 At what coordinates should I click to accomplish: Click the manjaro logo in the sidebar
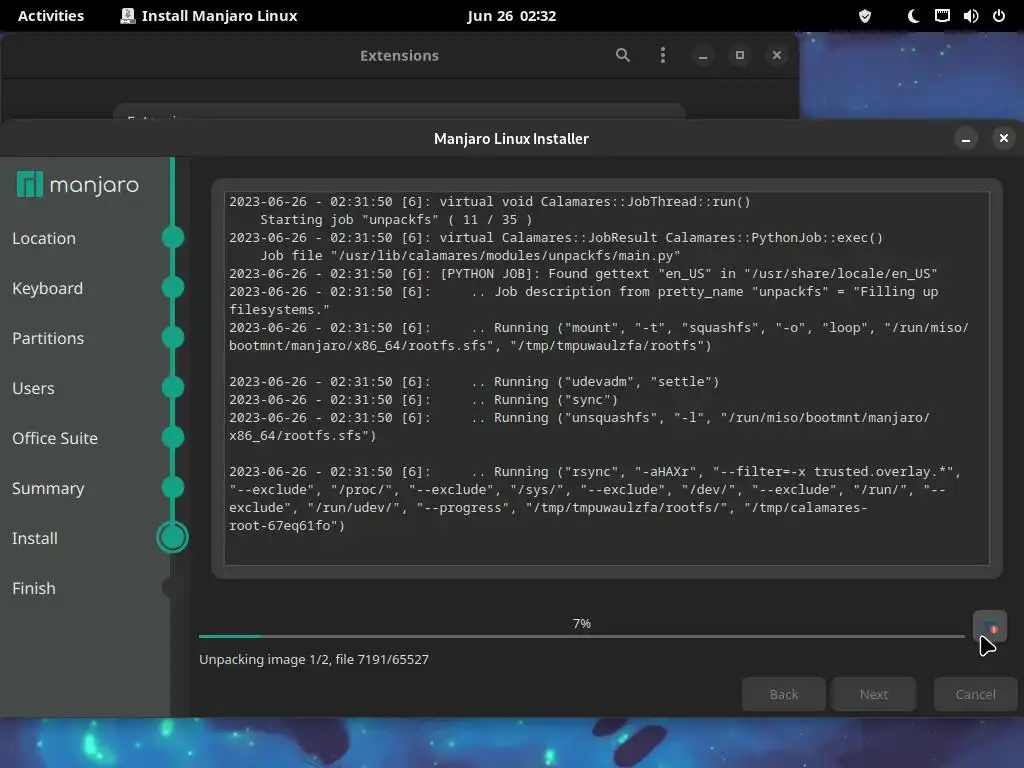click(78, 185)
